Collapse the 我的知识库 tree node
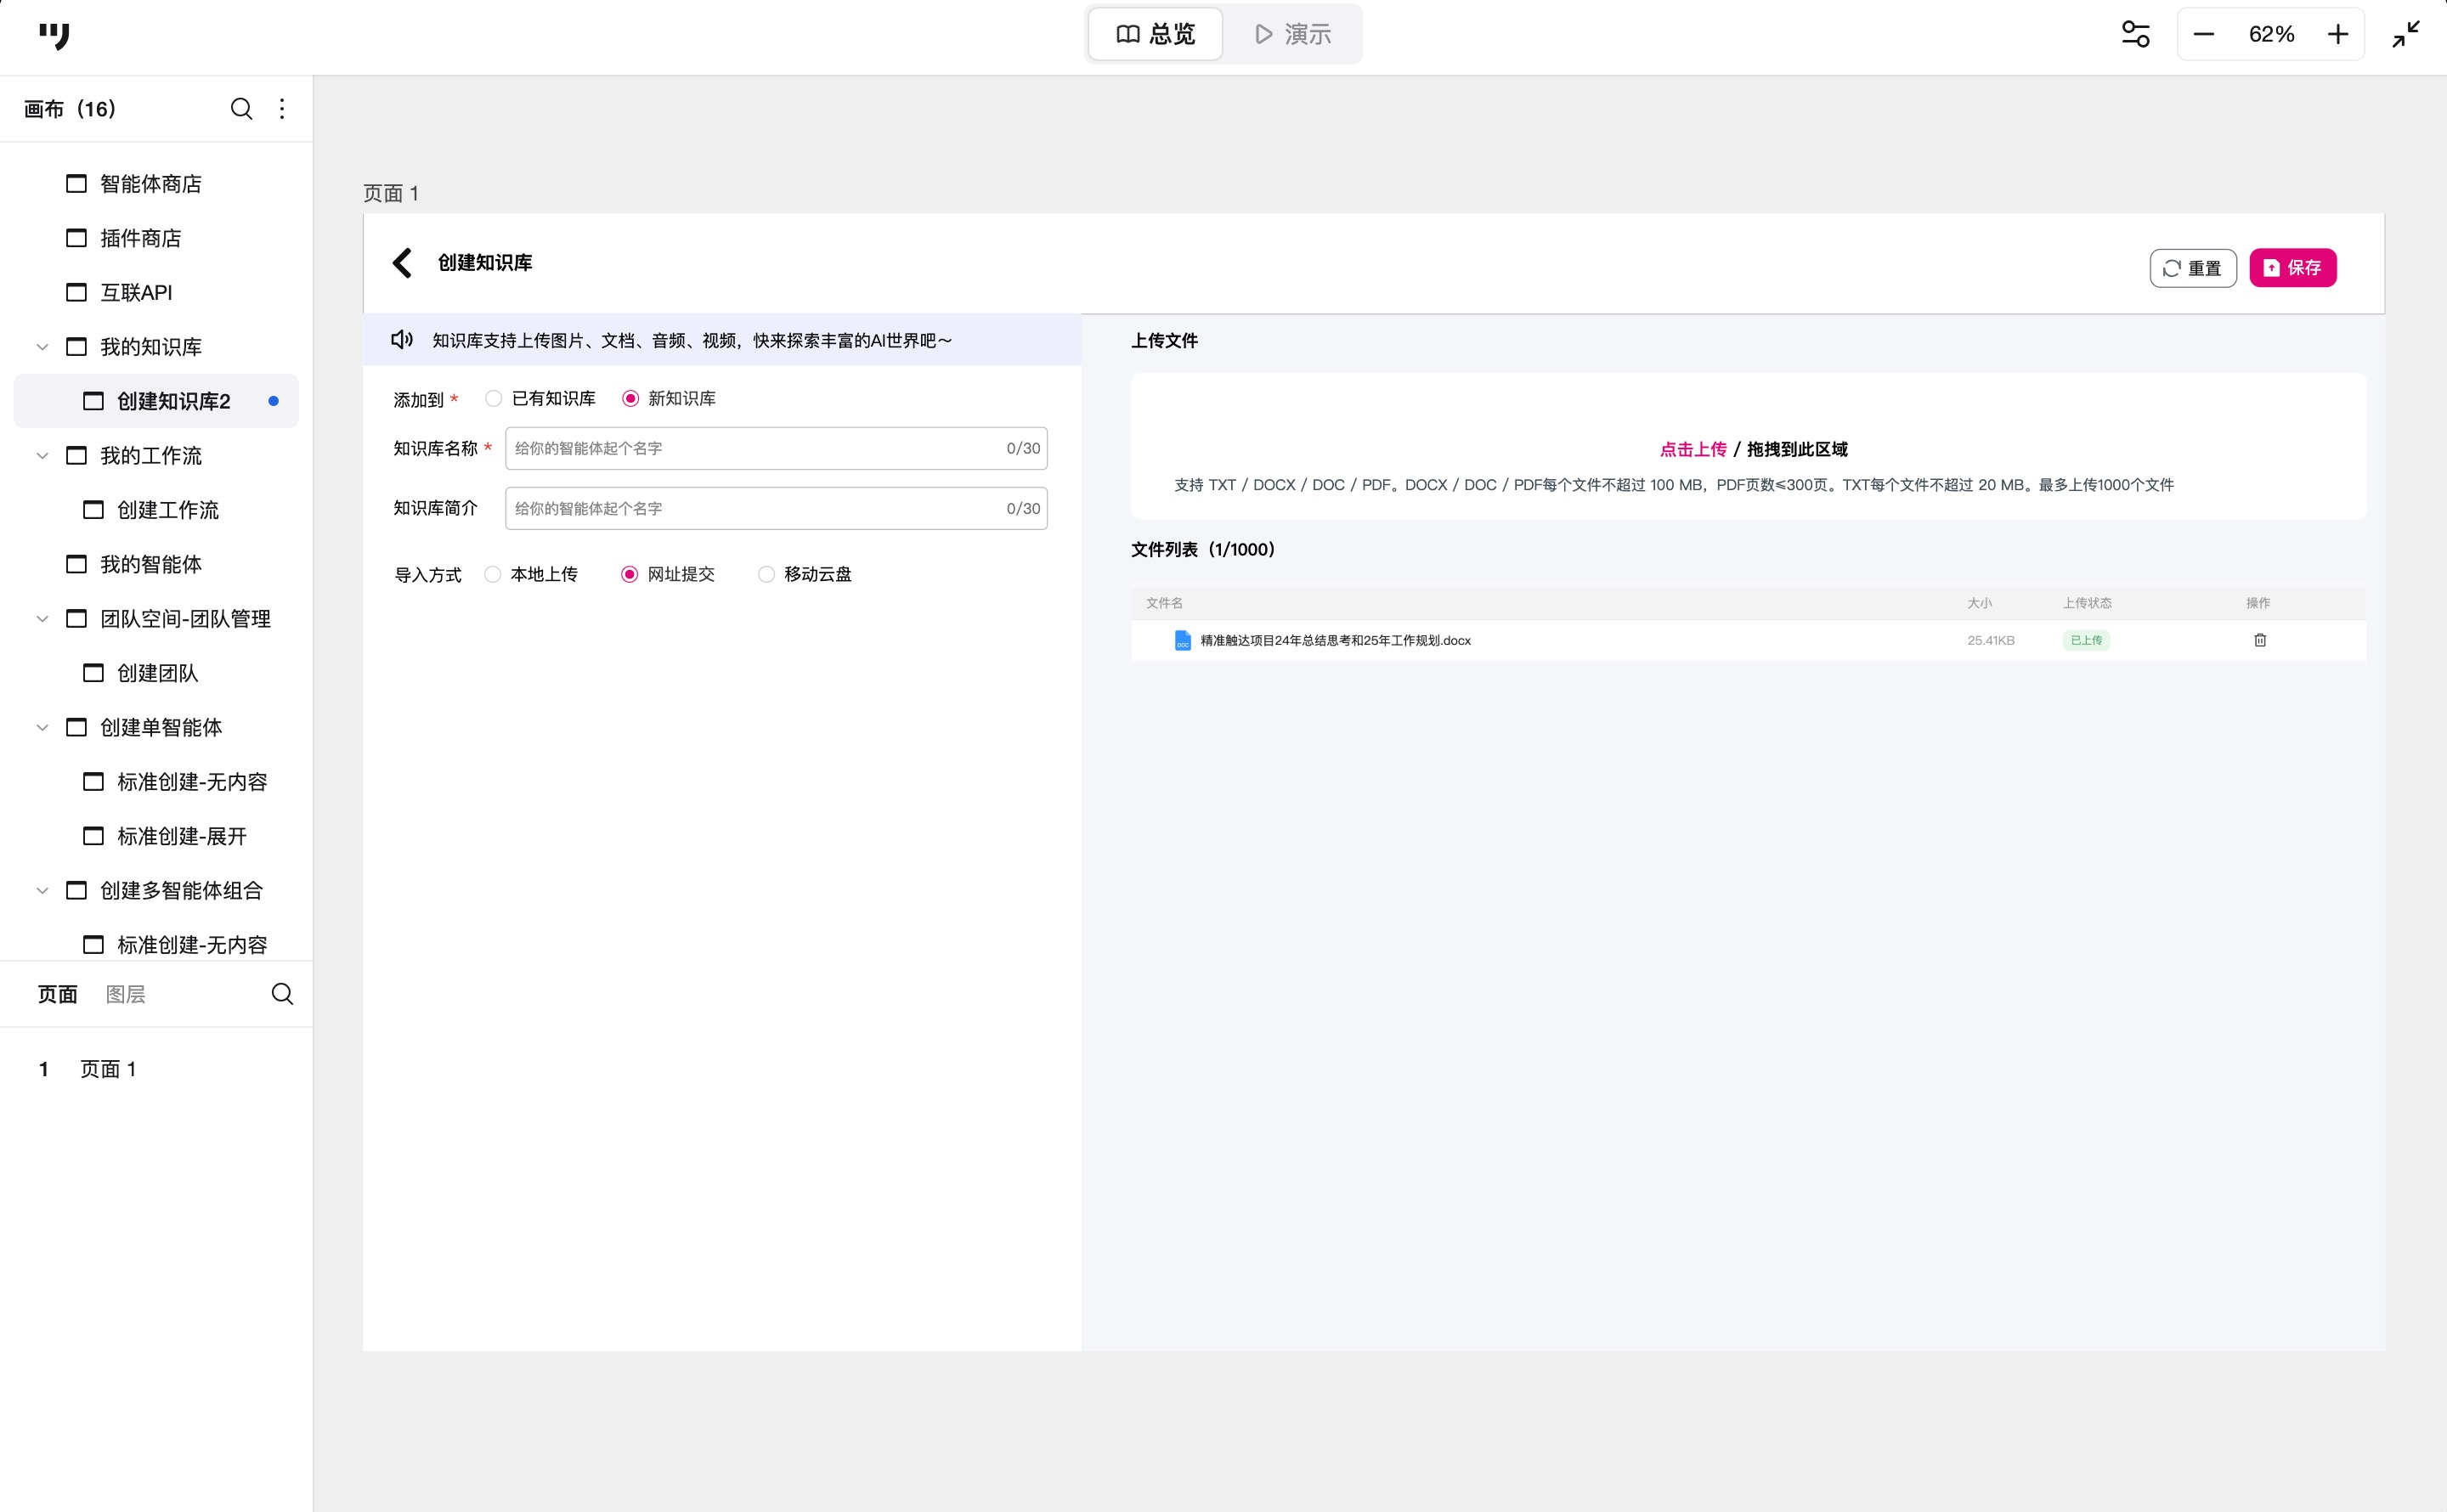2447x1512 pixels. click(x=42, y=347)
